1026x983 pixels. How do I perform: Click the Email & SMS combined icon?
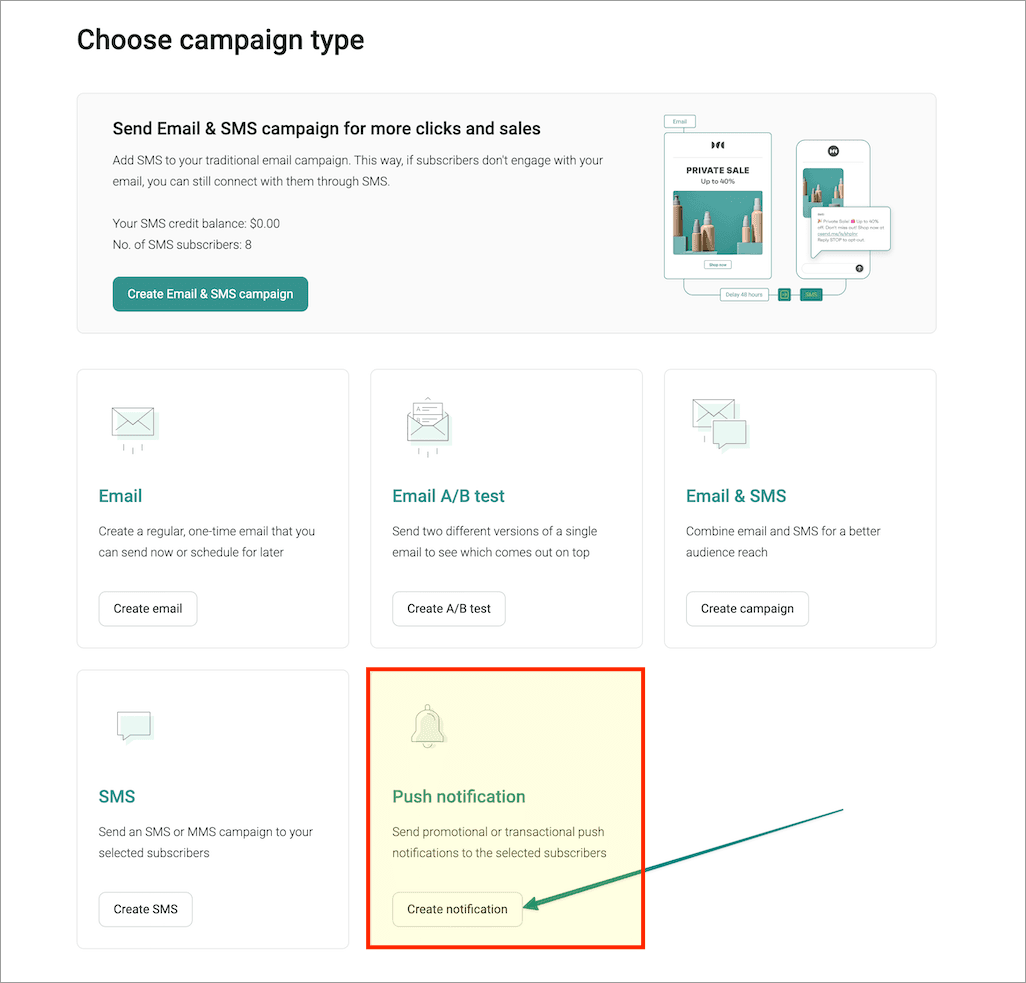(x=720, y=426)
